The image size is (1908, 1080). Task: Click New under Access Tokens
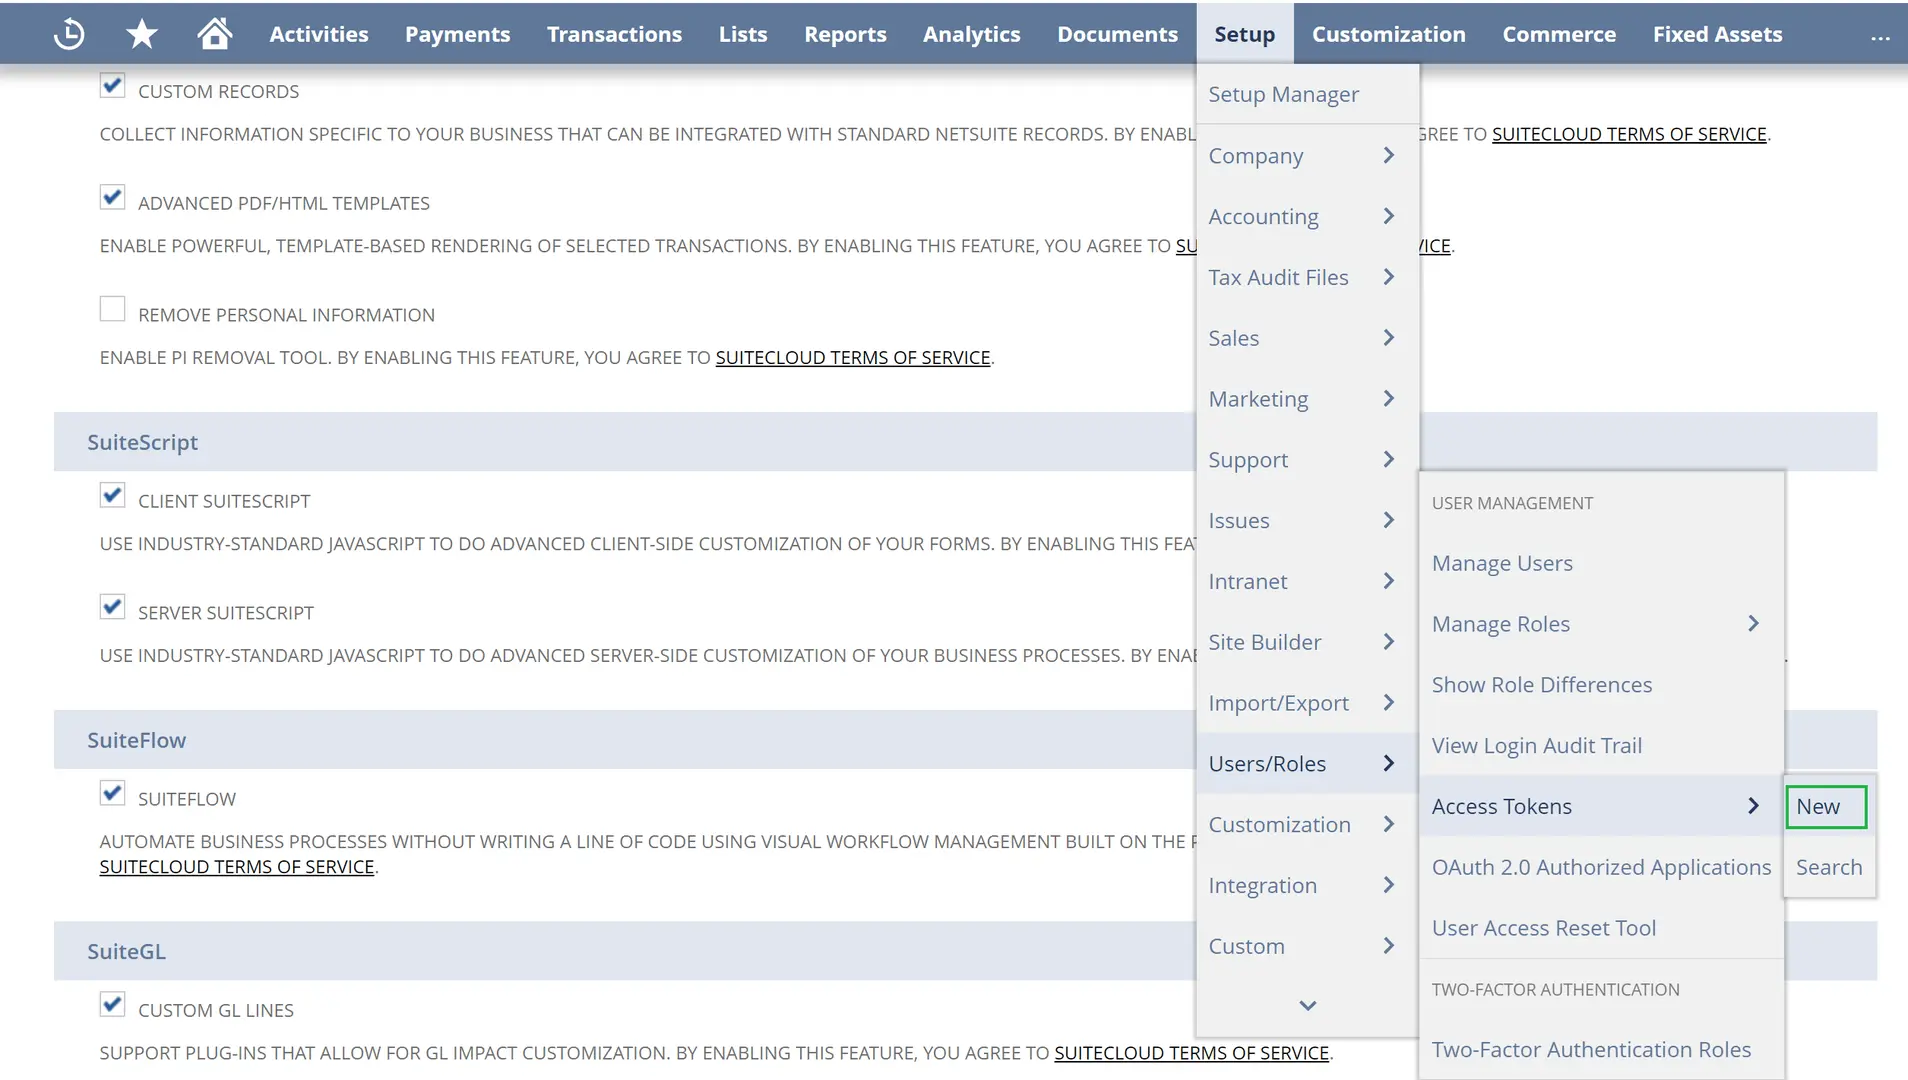click(x=1826, y=807)
